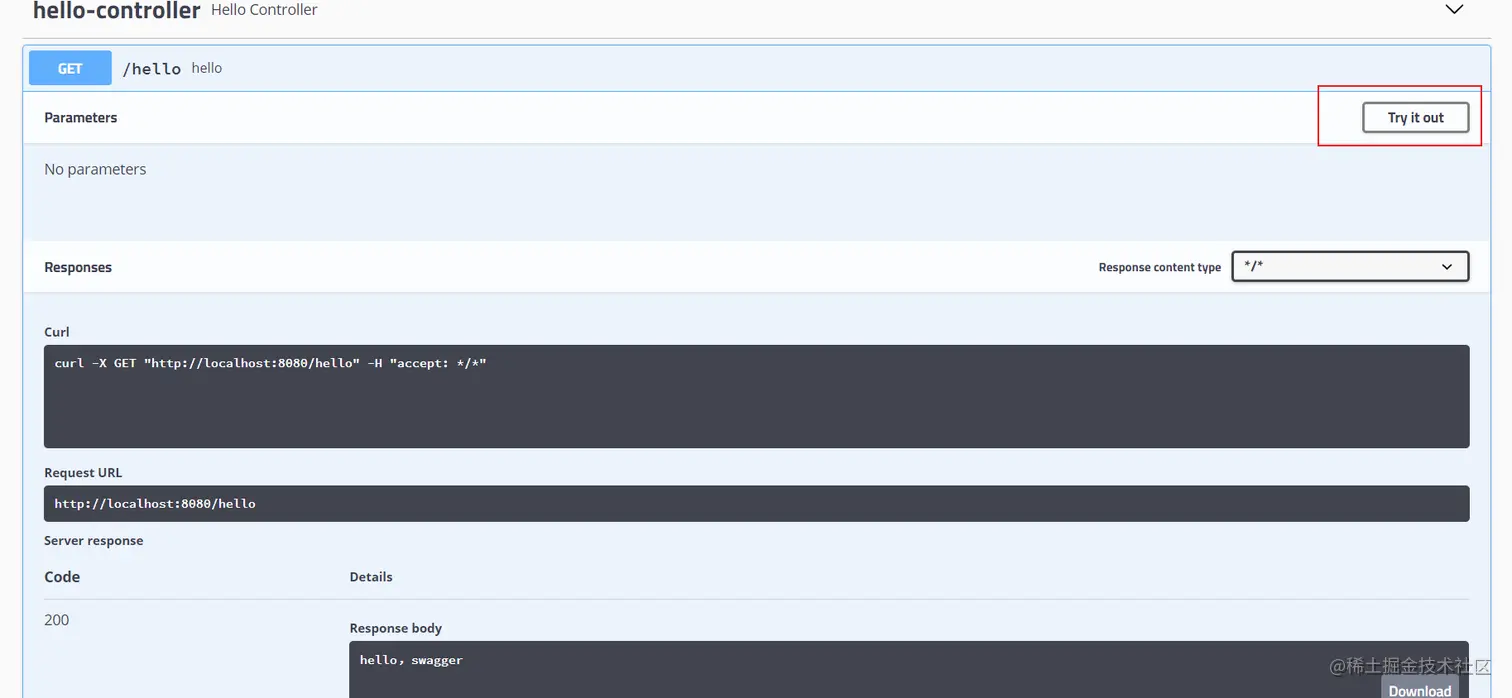Collapse the hello-controller section chevron
Image resolution: width=1512 pixels, height=698 pixels.
[x=1454, y=10]
